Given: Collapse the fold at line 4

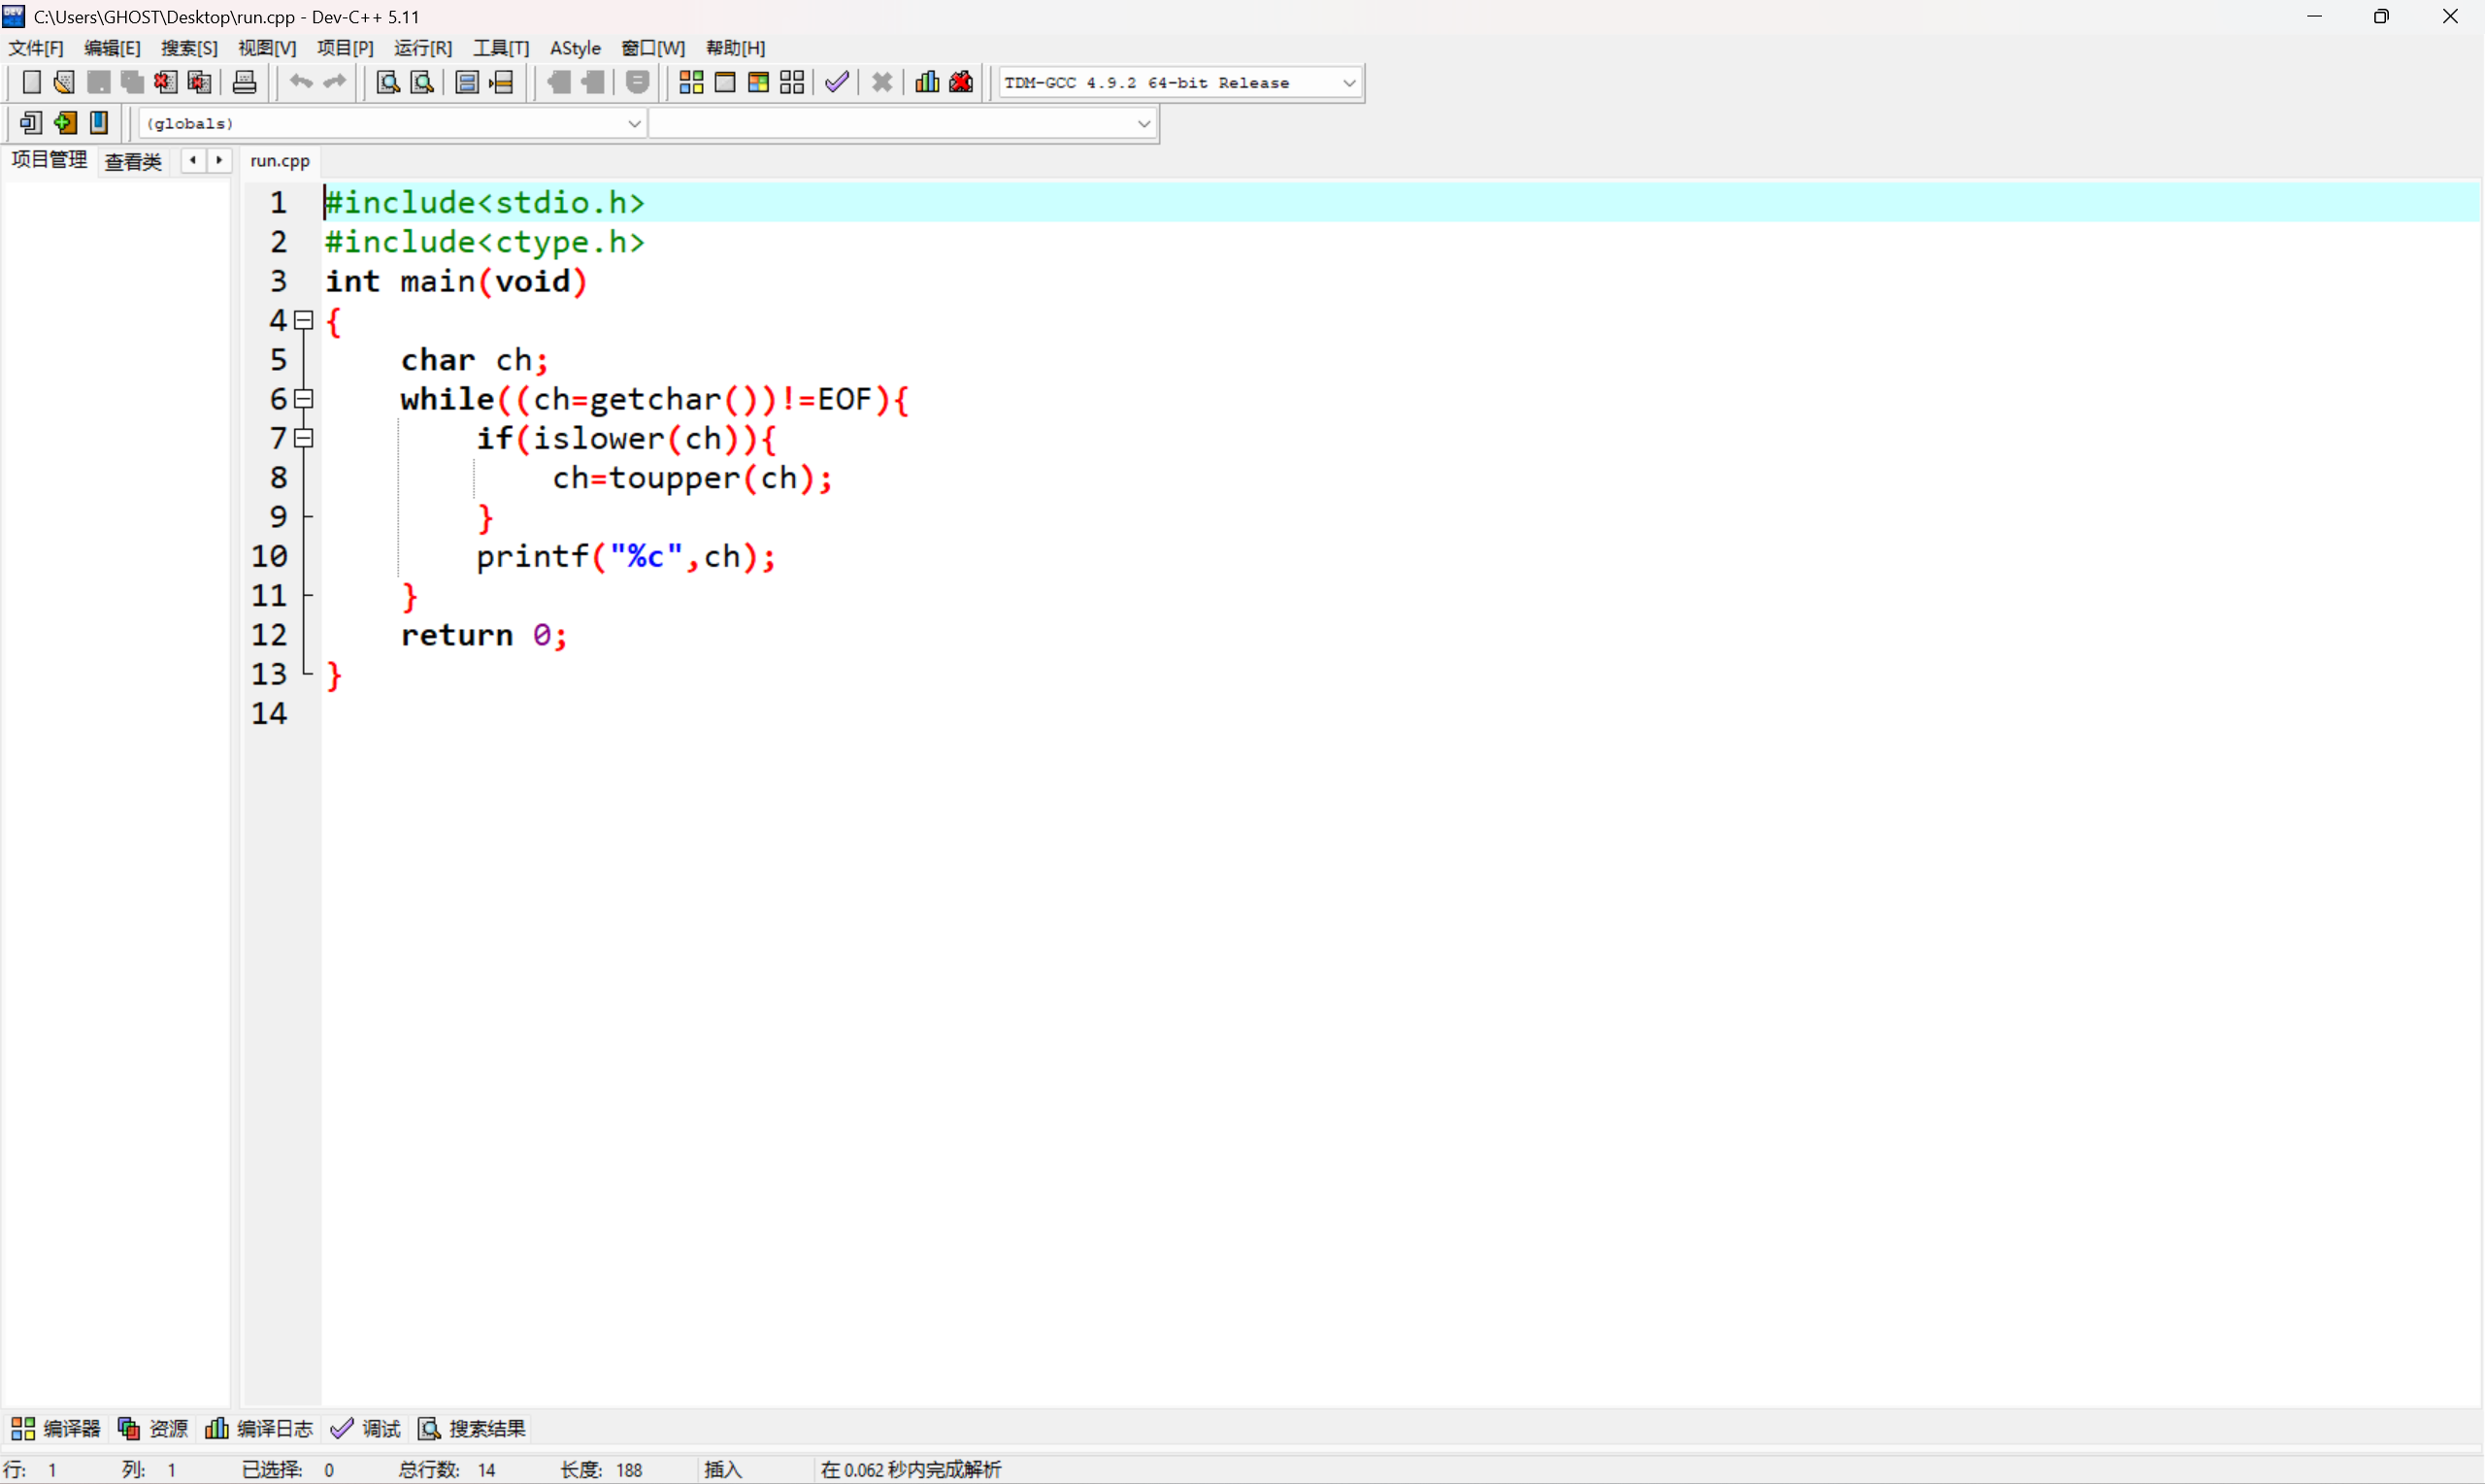Looking at the screenshot, I should click(x=304, y=320).
